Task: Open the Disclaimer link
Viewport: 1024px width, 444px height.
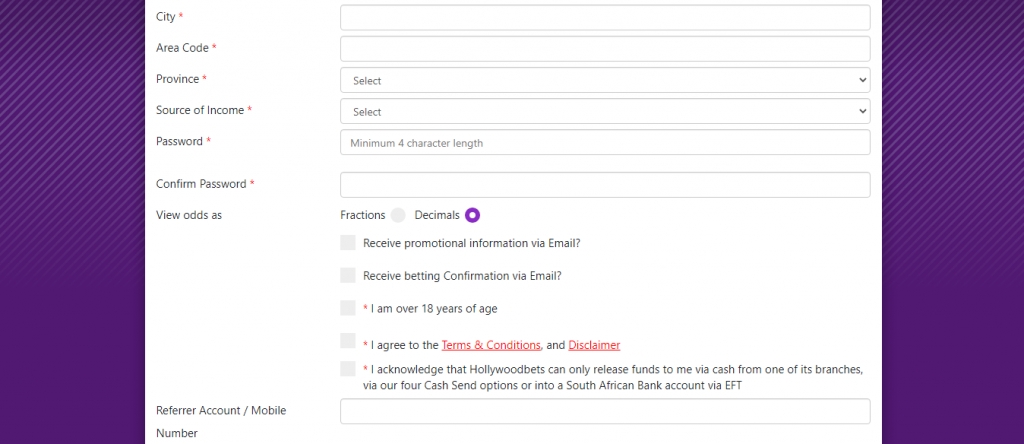Action: point(594,345)
